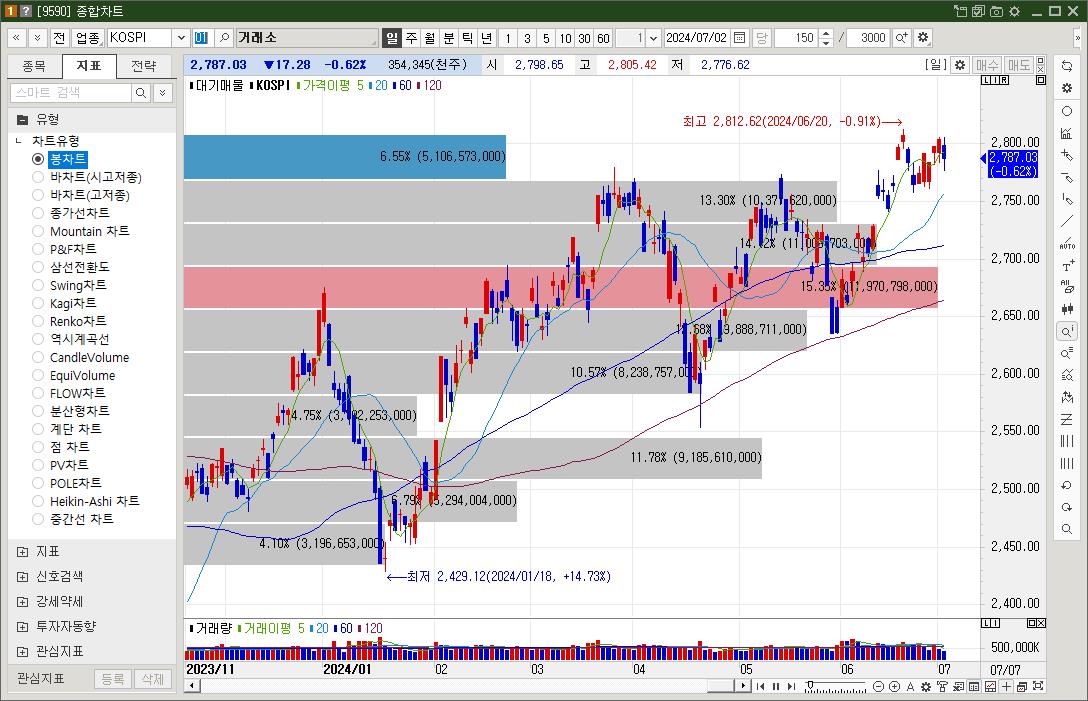Open chart settings gear in bottom toolbar
The image size is (1088, 701).
tap(926, 686)
